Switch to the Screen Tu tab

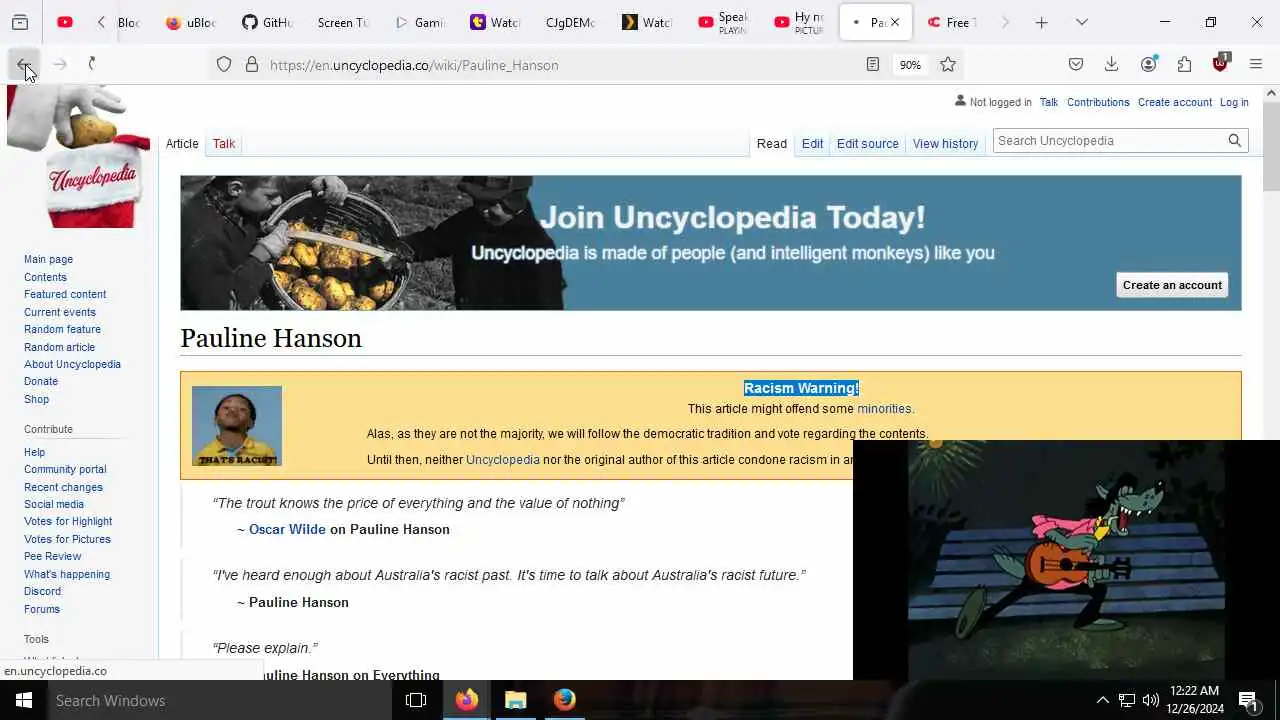click(343, 22)
